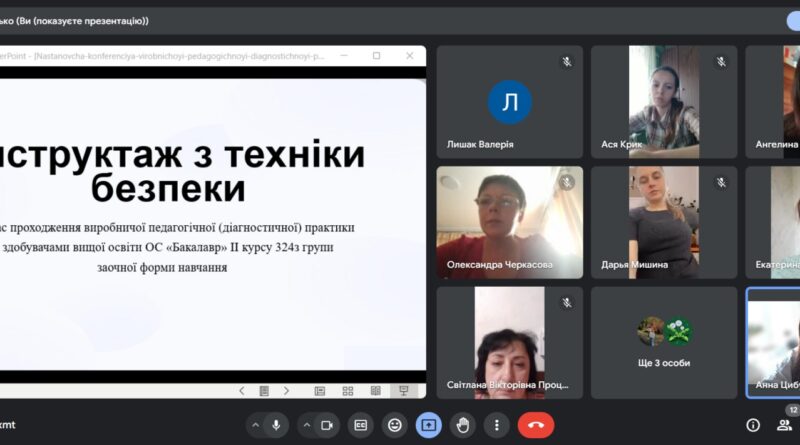The height and width of the screenshot is (445, 800).
Task: Stop presenting with the share screen icon
Action: (429, 425)
